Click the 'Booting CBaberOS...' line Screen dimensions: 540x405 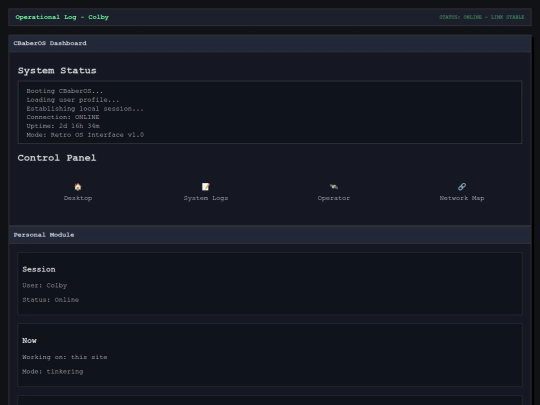(65, 91)
